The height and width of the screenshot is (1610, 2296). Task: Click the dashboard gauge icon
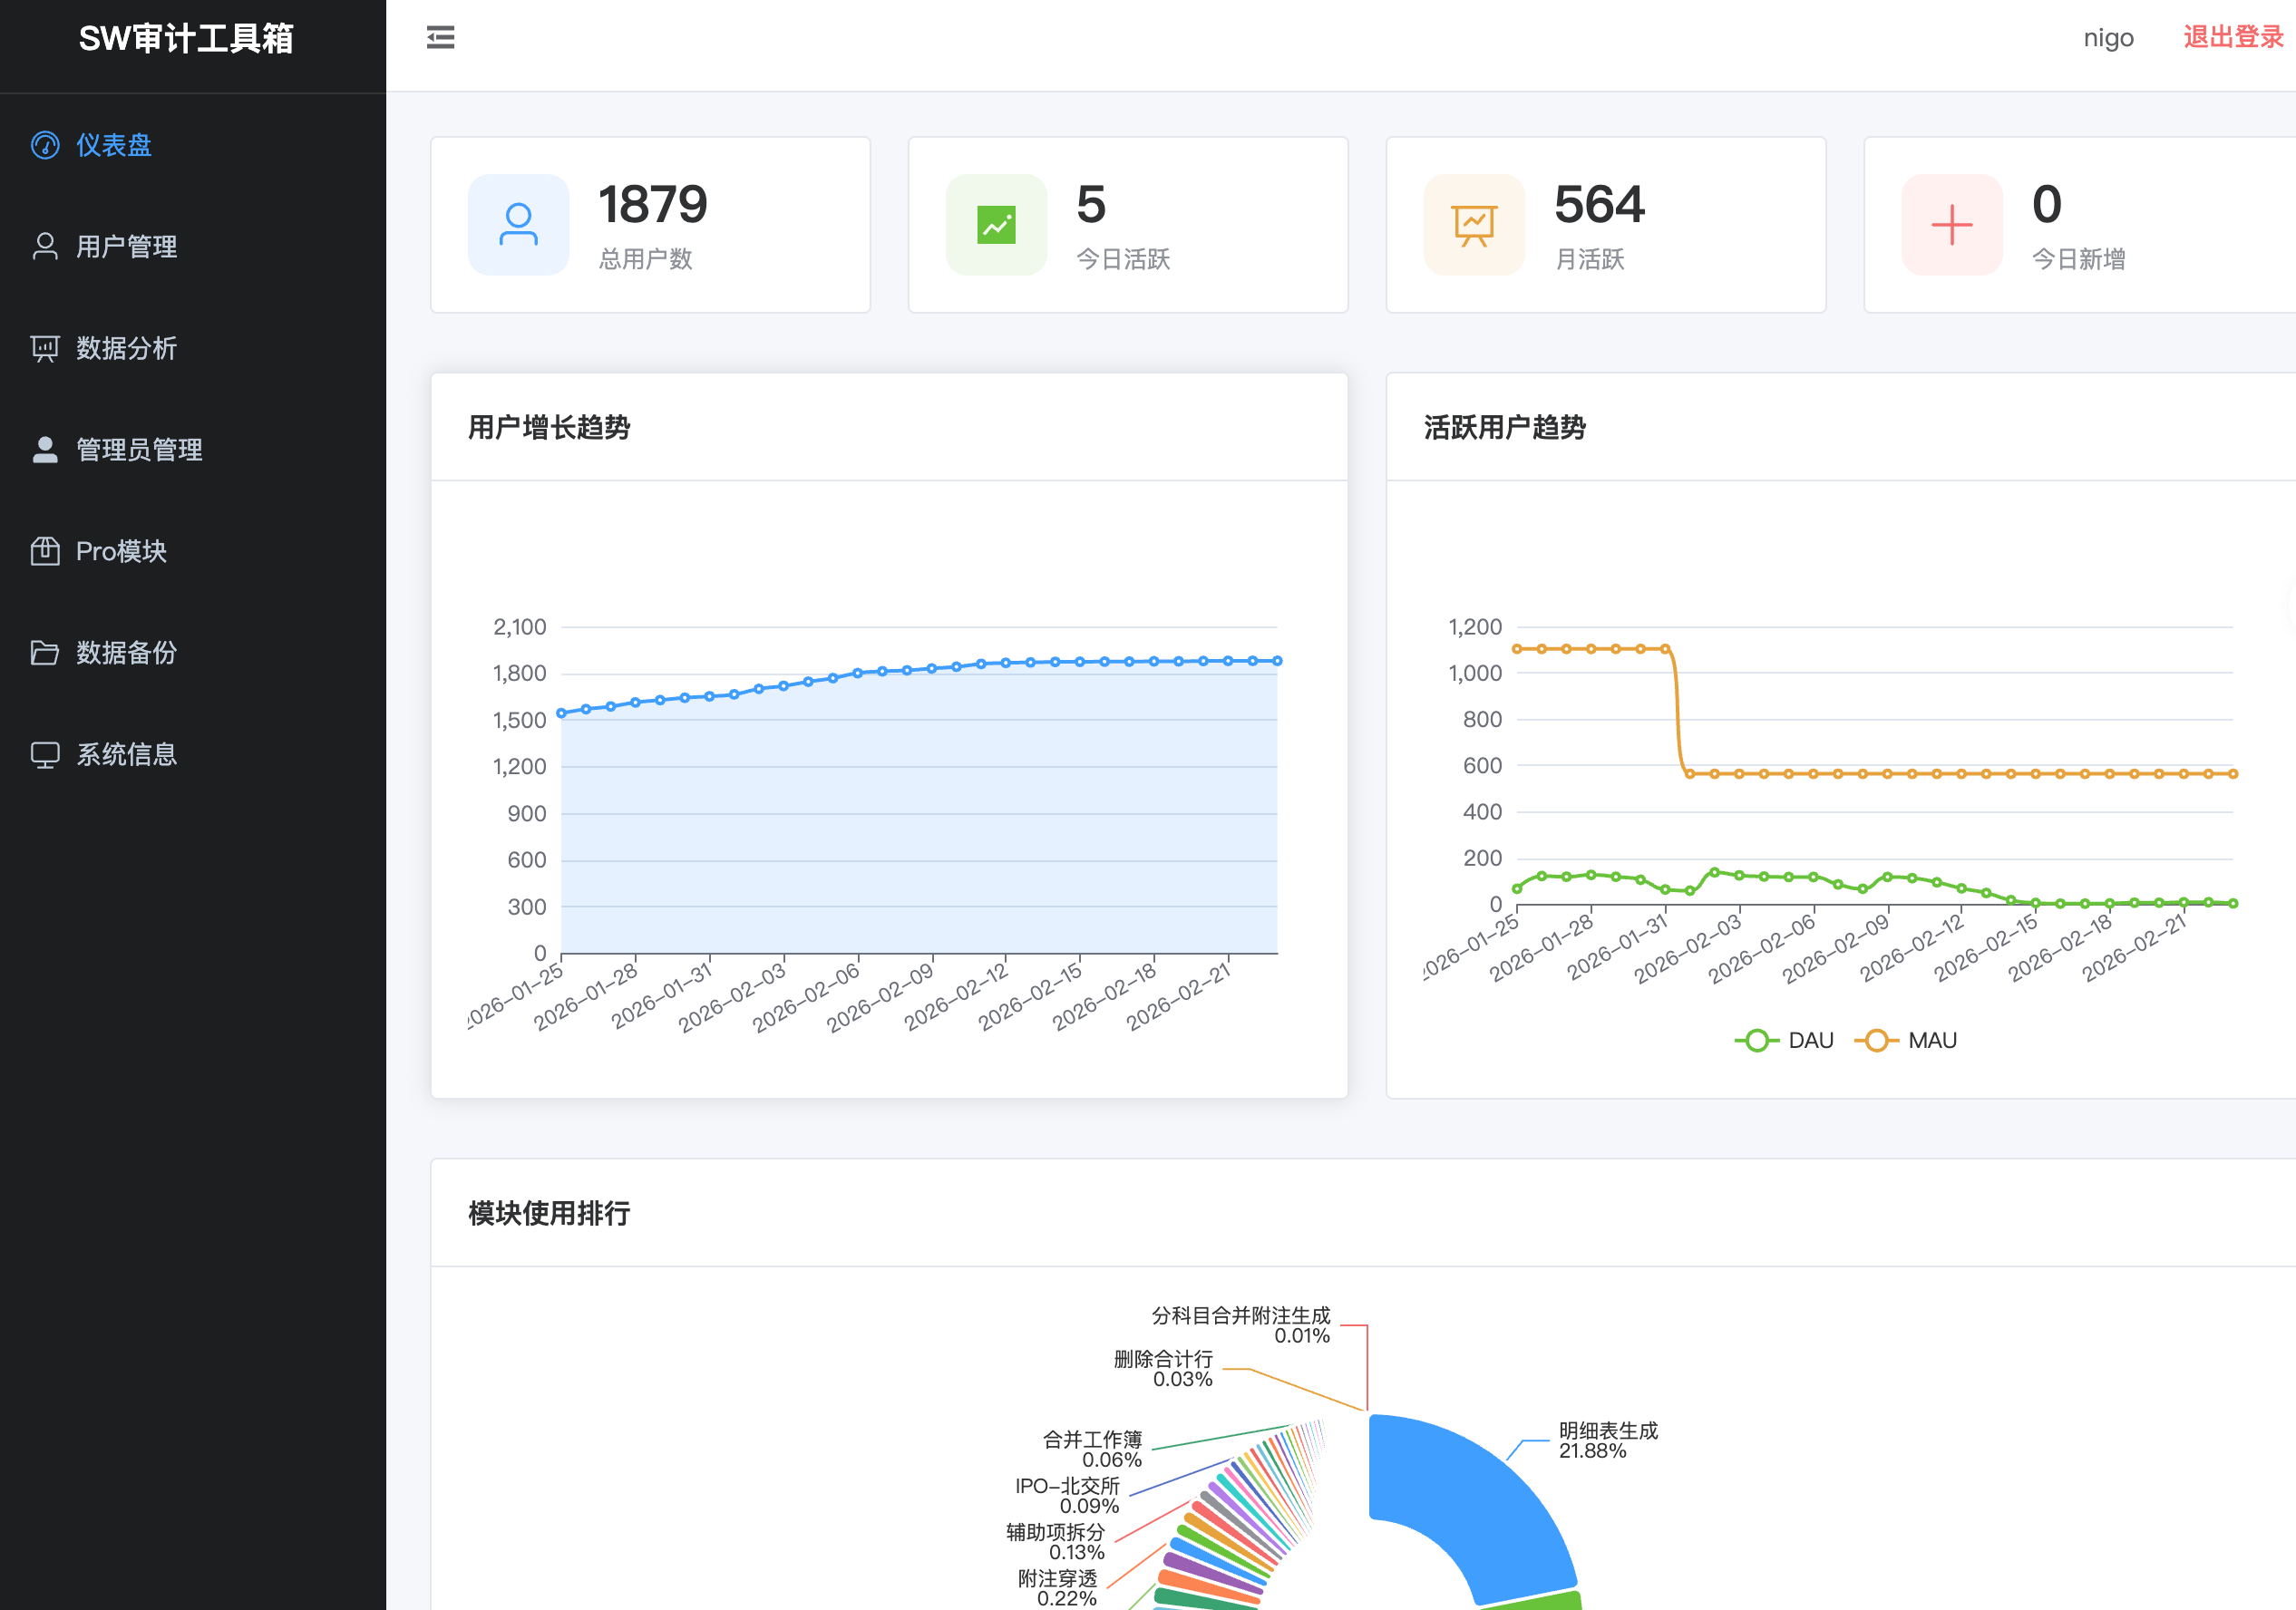point(45,145)
